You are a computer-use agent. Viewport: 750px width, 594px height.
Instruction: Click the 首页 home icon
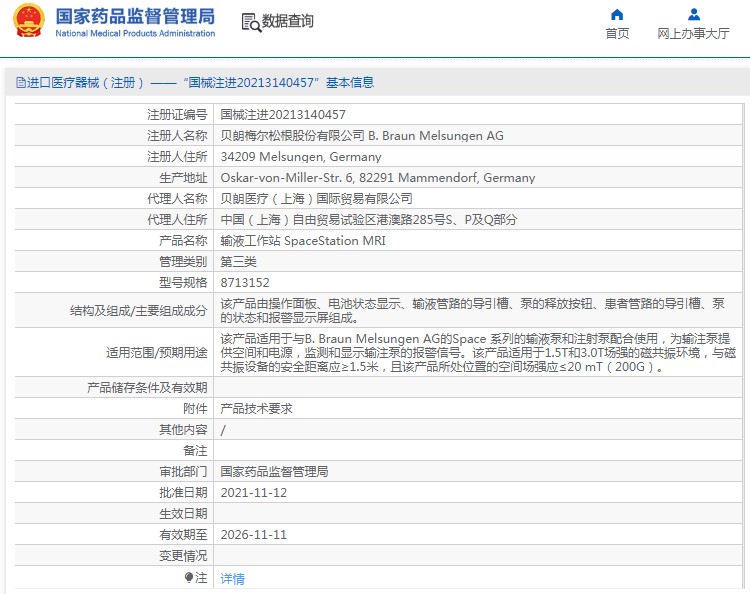click(617, 15)
